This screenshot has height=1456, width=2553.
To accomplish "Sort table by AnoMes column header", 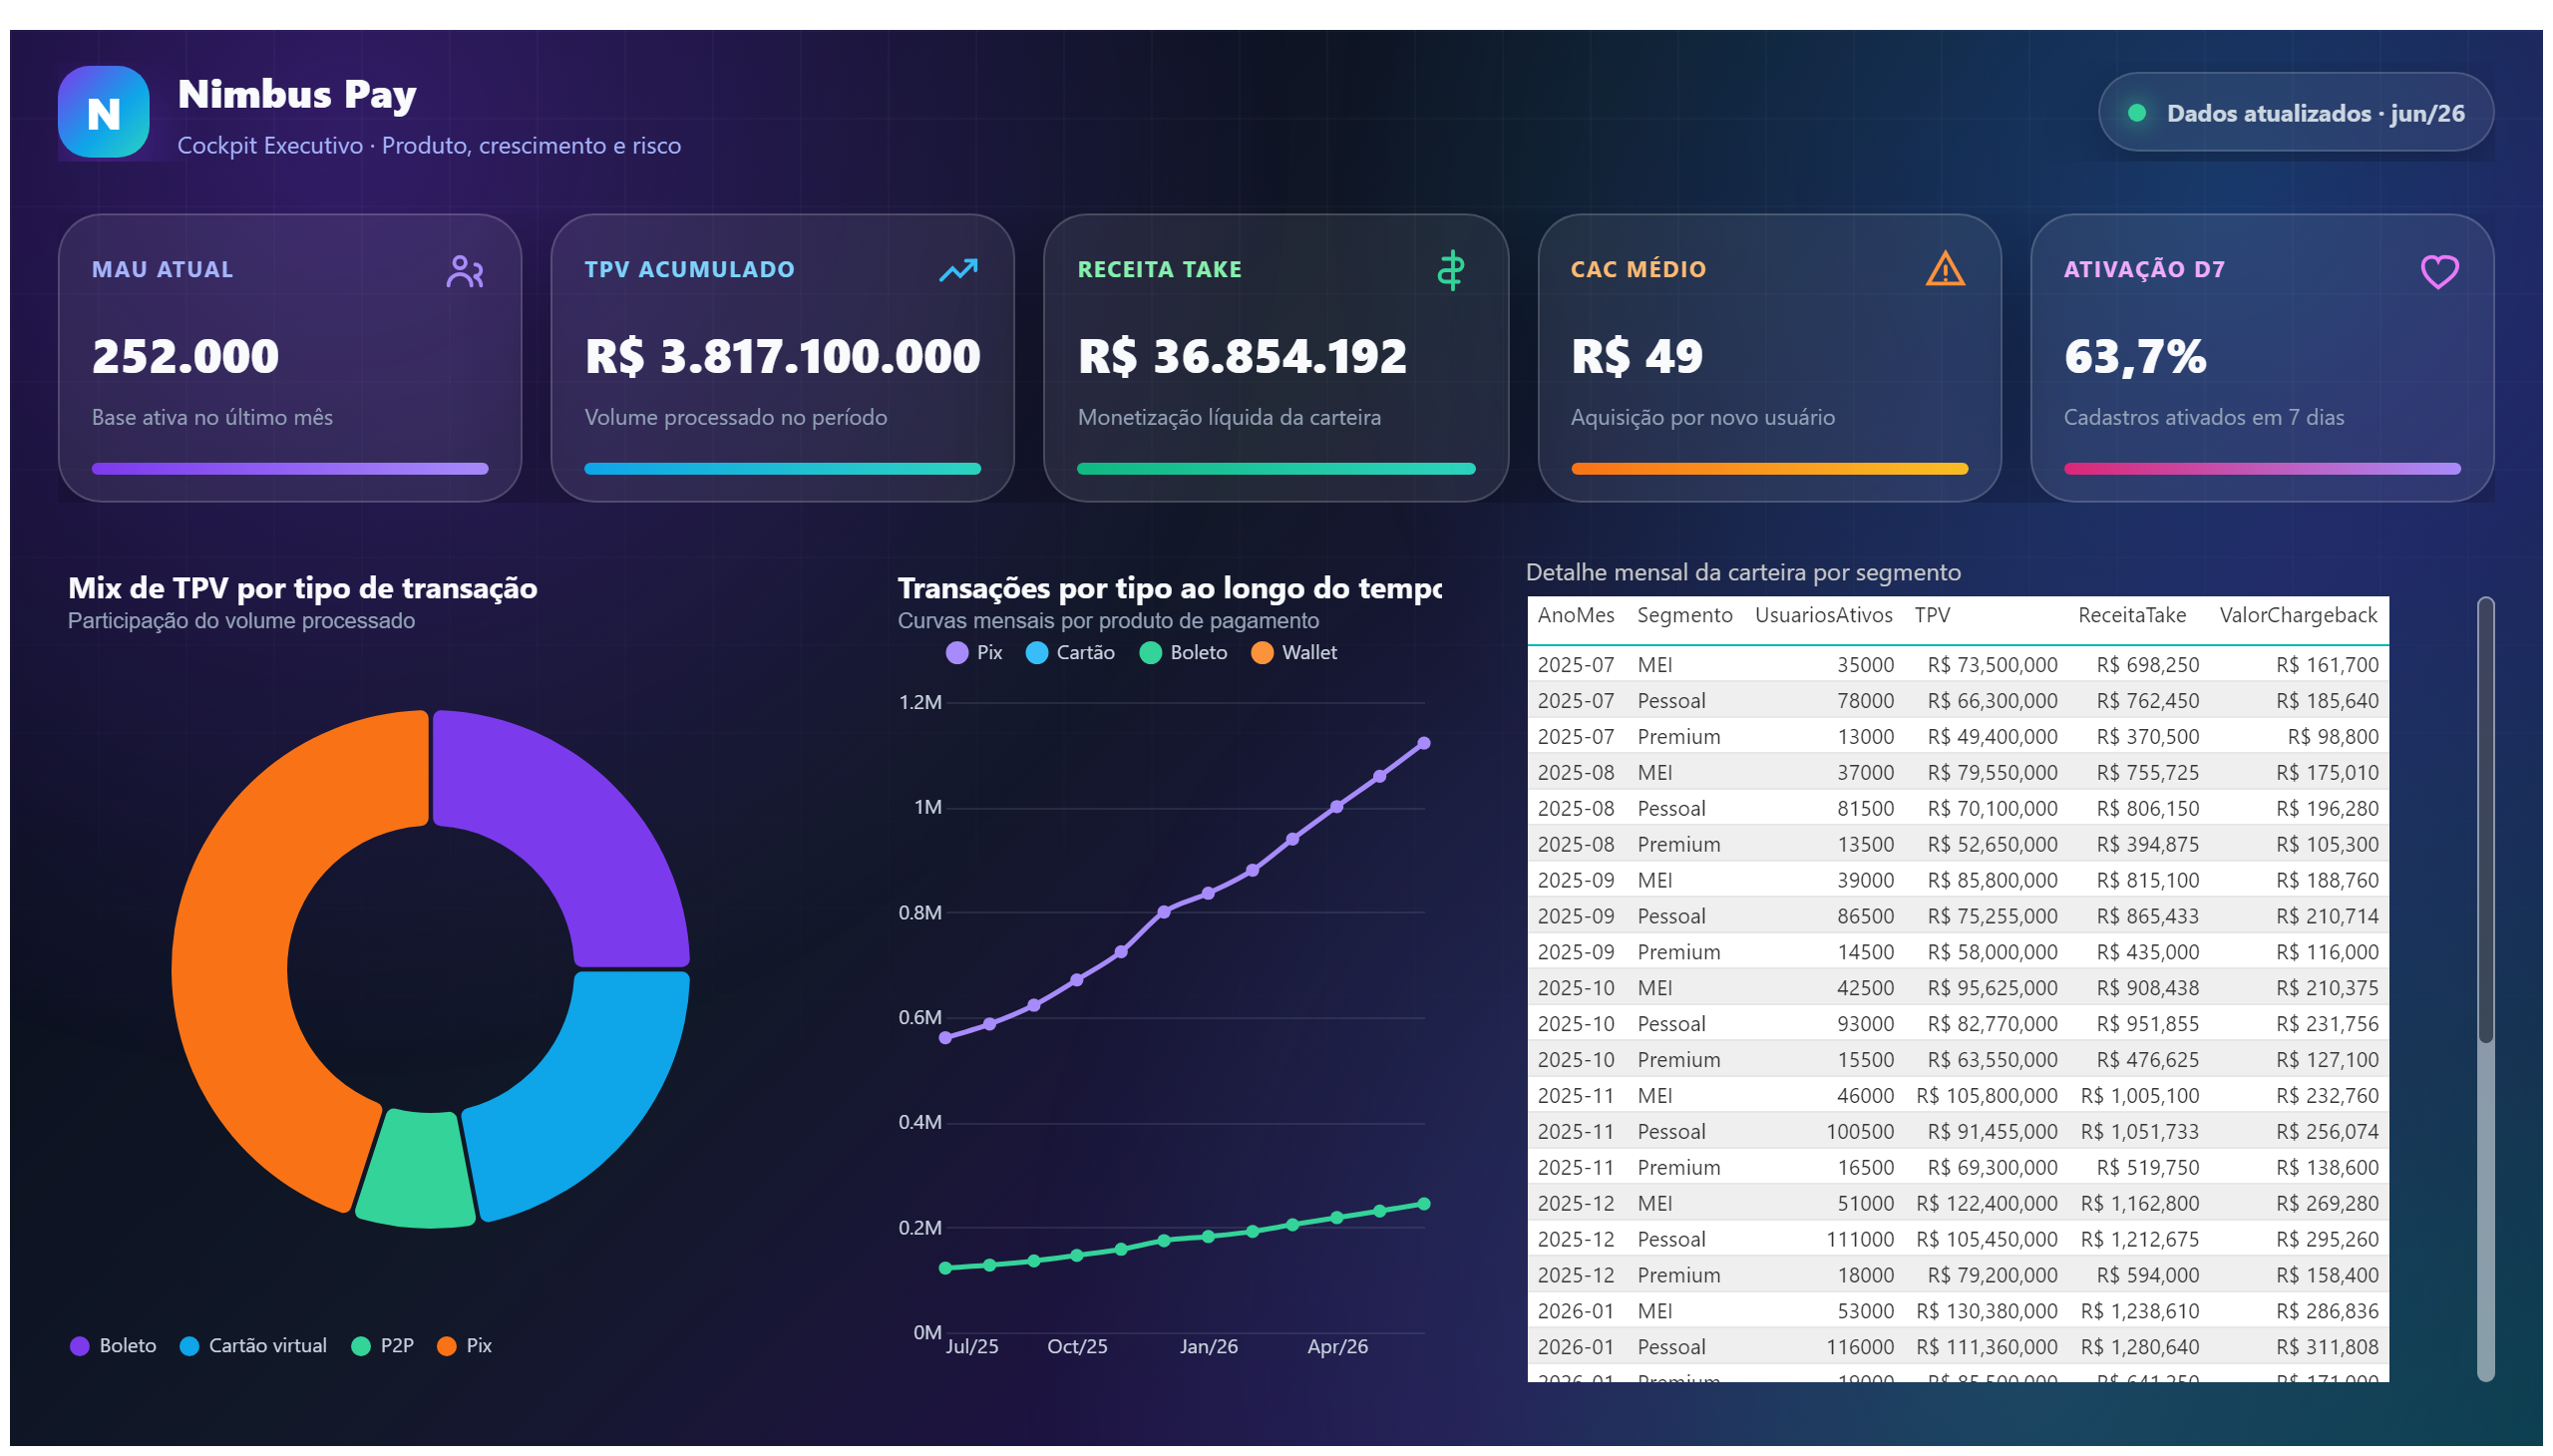I will pyautogui.click(x=1576, y=616).
